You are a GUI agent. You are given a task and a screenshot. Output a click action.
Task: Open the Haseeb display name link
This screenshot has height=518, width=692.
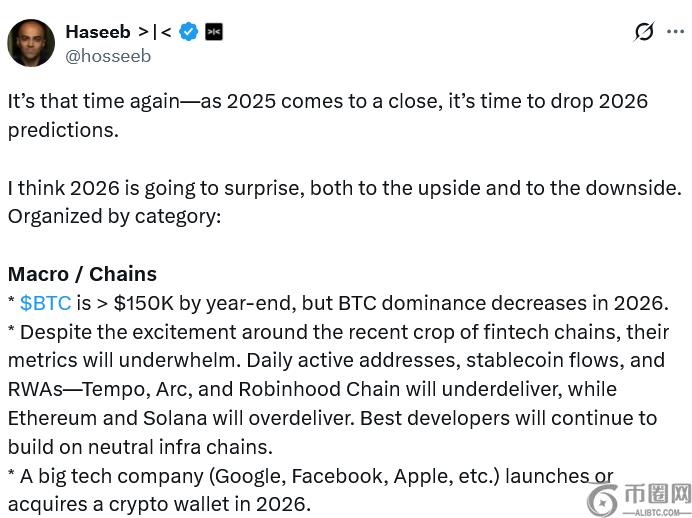[97, 32]
